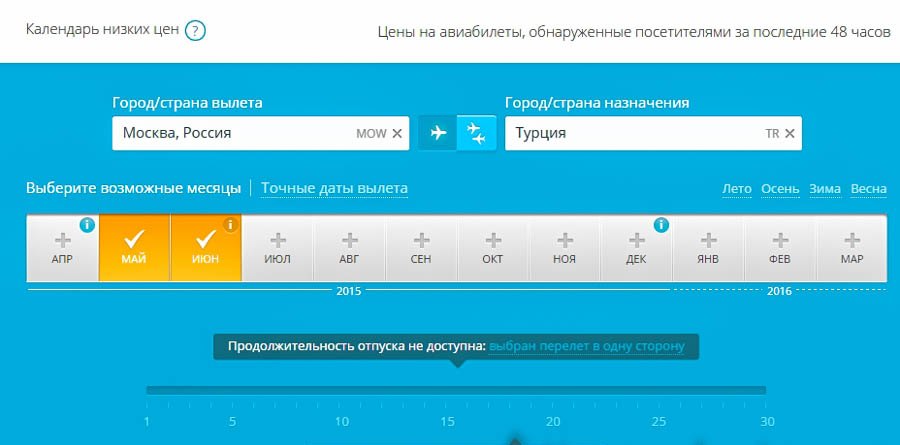Add НОЯ month to selection
Screen dimensions: 900x445
(565, 248)
